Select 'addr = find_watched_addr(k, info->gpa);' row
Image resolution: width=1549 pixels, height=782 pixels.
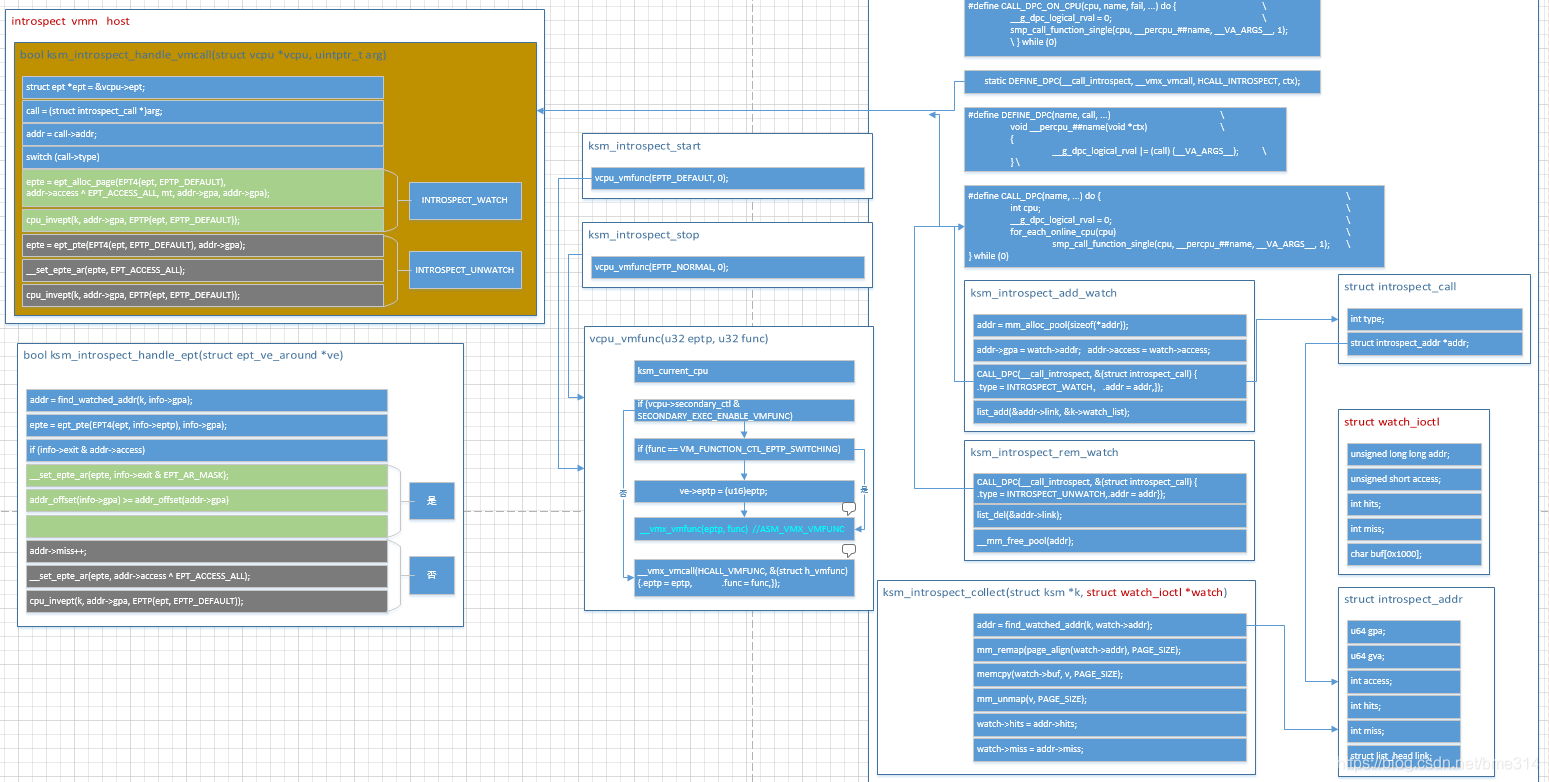point(207,400)
